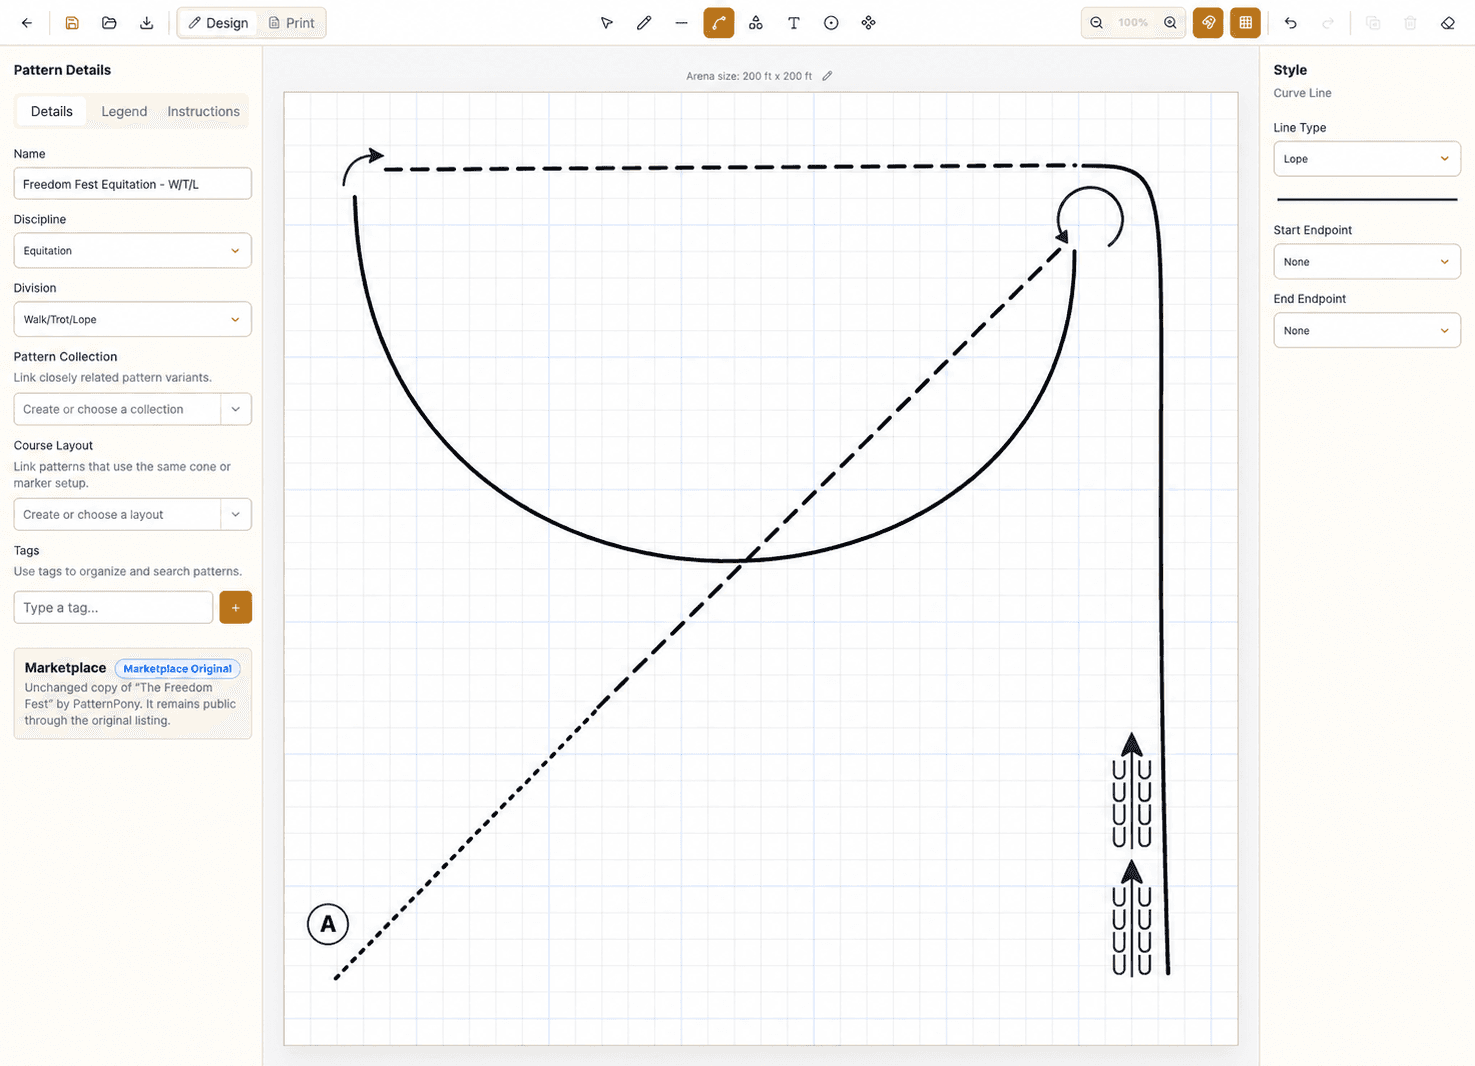
Task: Download the pattern via download icon
Action: point(147,23)
